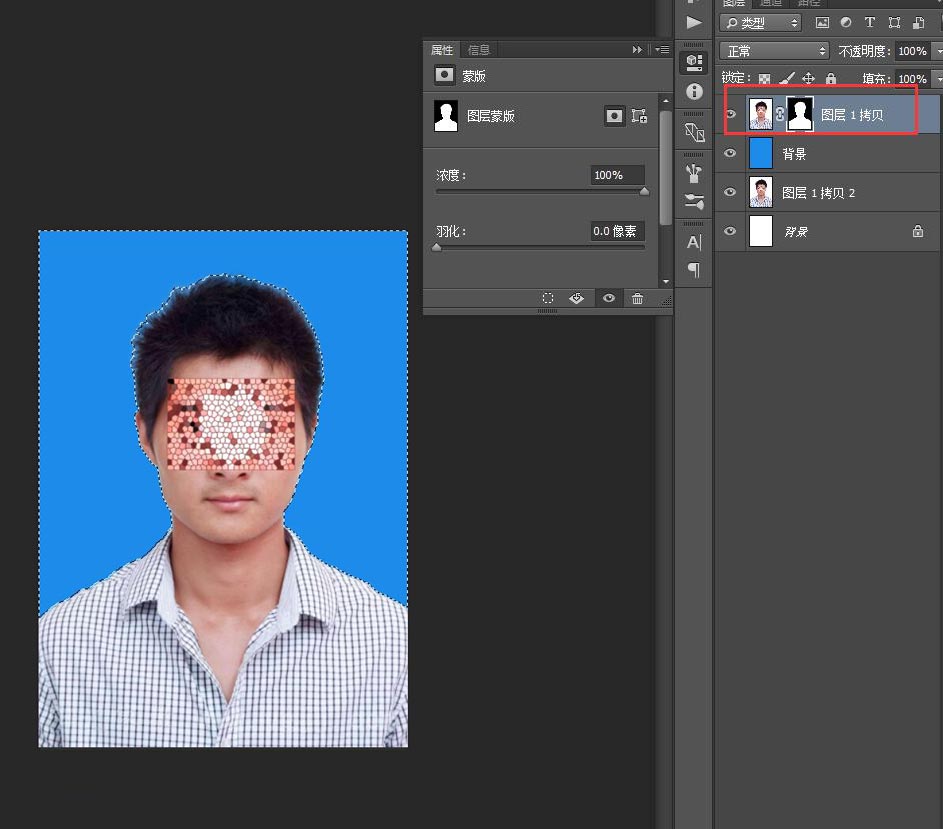Open the Character panel icon
The height and width of the screenshot is (829, 943).
click(694, 242)
